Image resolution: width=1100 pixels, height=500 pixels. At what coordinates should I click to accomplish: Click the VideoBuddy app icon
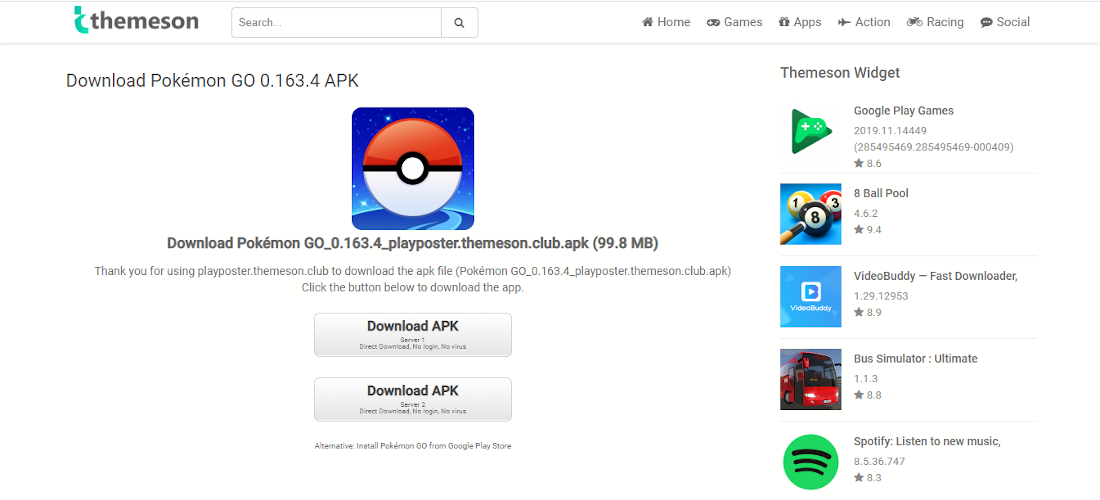810,296
